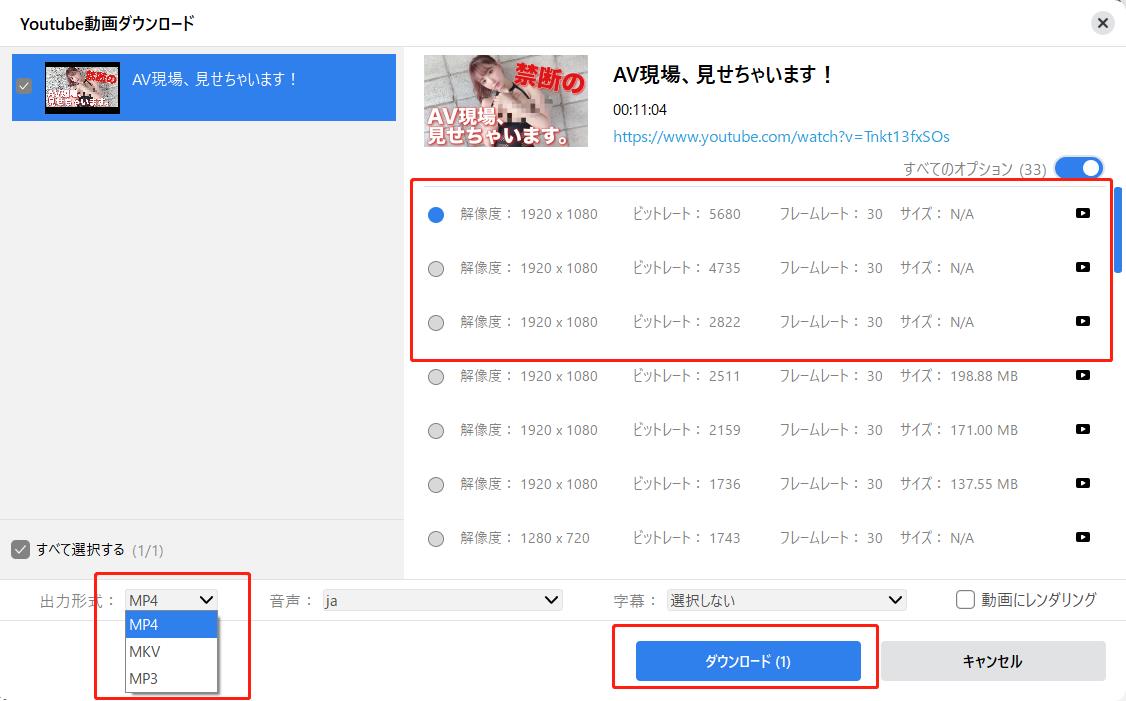Viewport: 1126px width, 701px height.
Task: Click the すべてのオプション (33) label
Action: tap(974, 169)
